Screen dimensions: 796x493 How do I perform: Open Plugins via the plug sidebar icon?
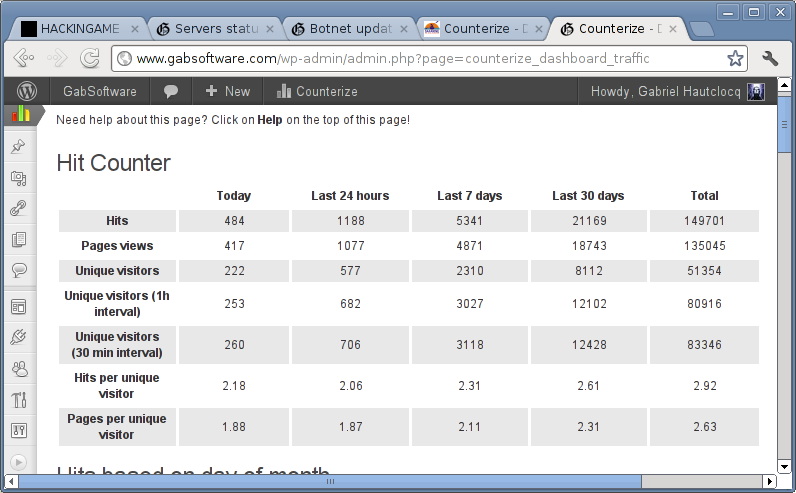18,338
